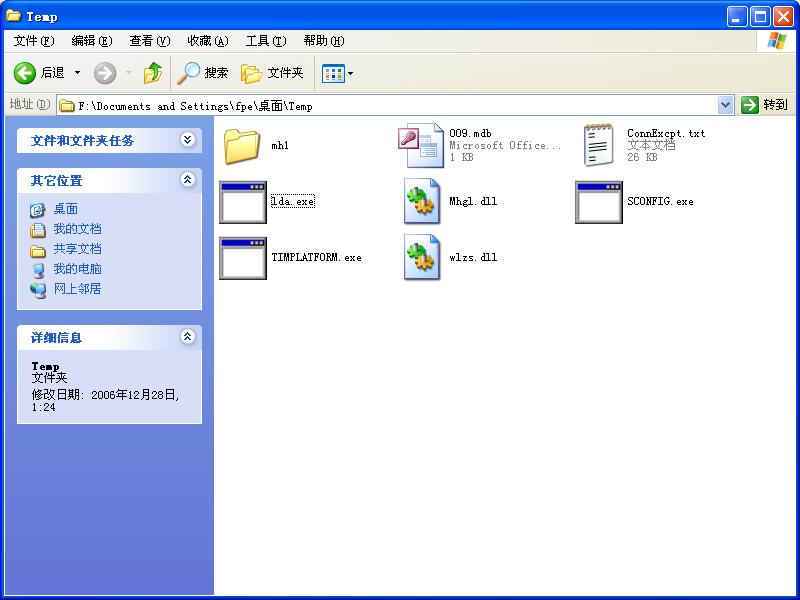Click the 共享文档 folder icon in sidebar
The height and width of the screenshot is (600, 800).
37,250
